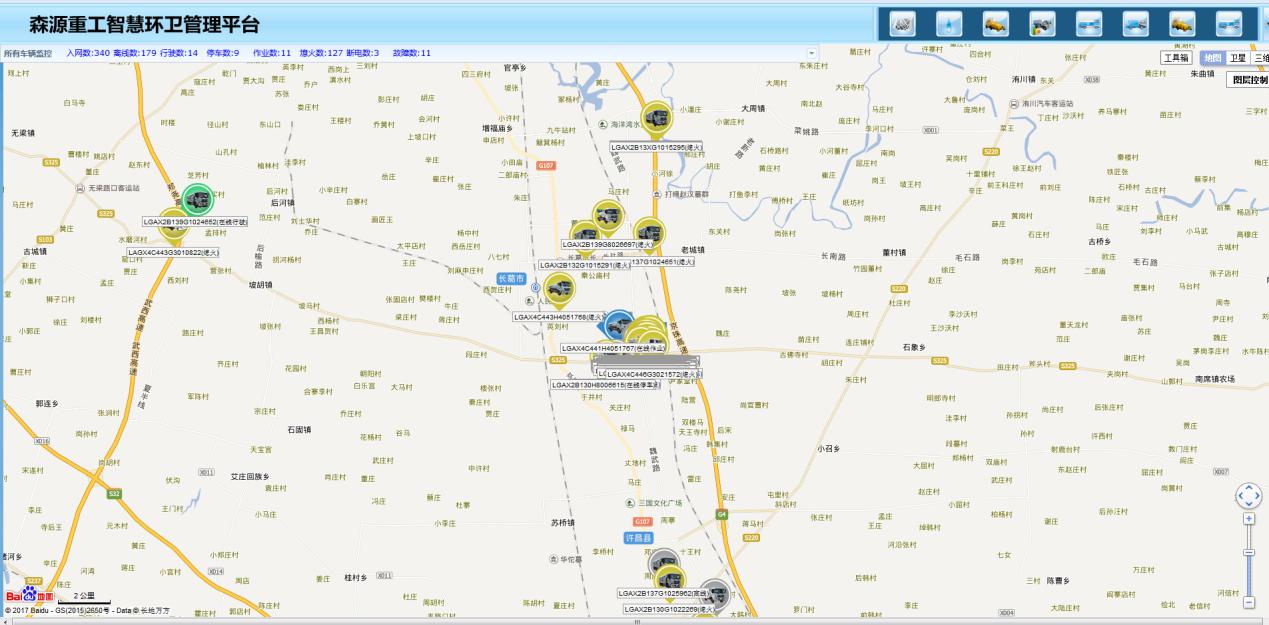Select green vehicle marker LGAX2B139G1024662

click(199, 197)
